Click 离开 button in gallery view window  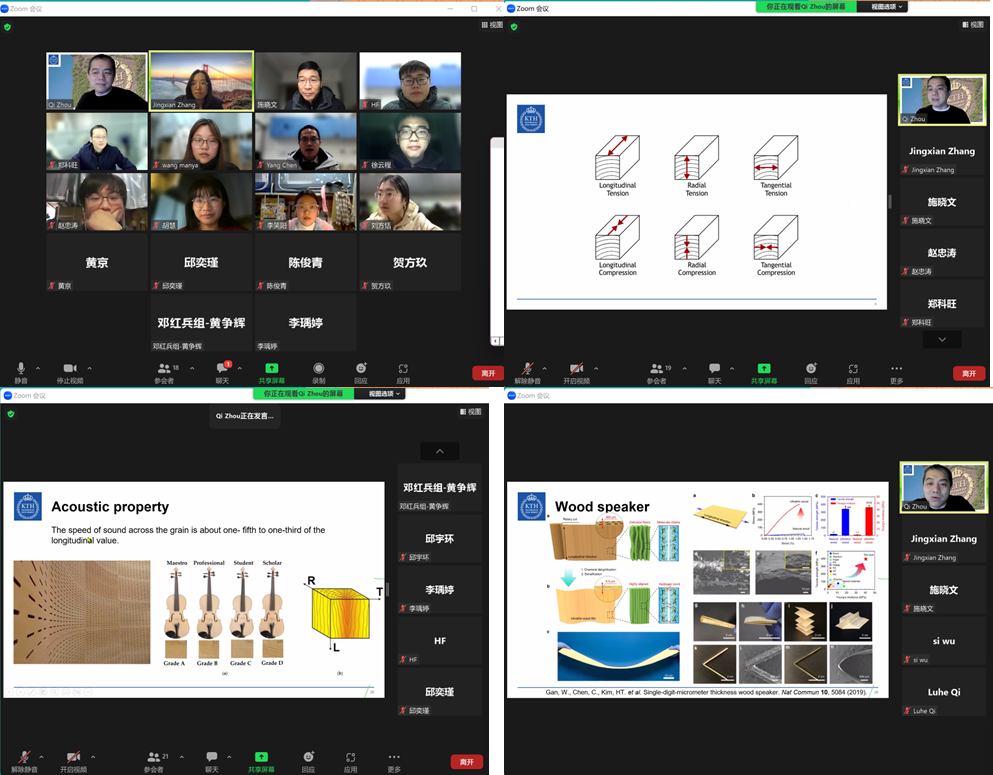tap(487, 373)
